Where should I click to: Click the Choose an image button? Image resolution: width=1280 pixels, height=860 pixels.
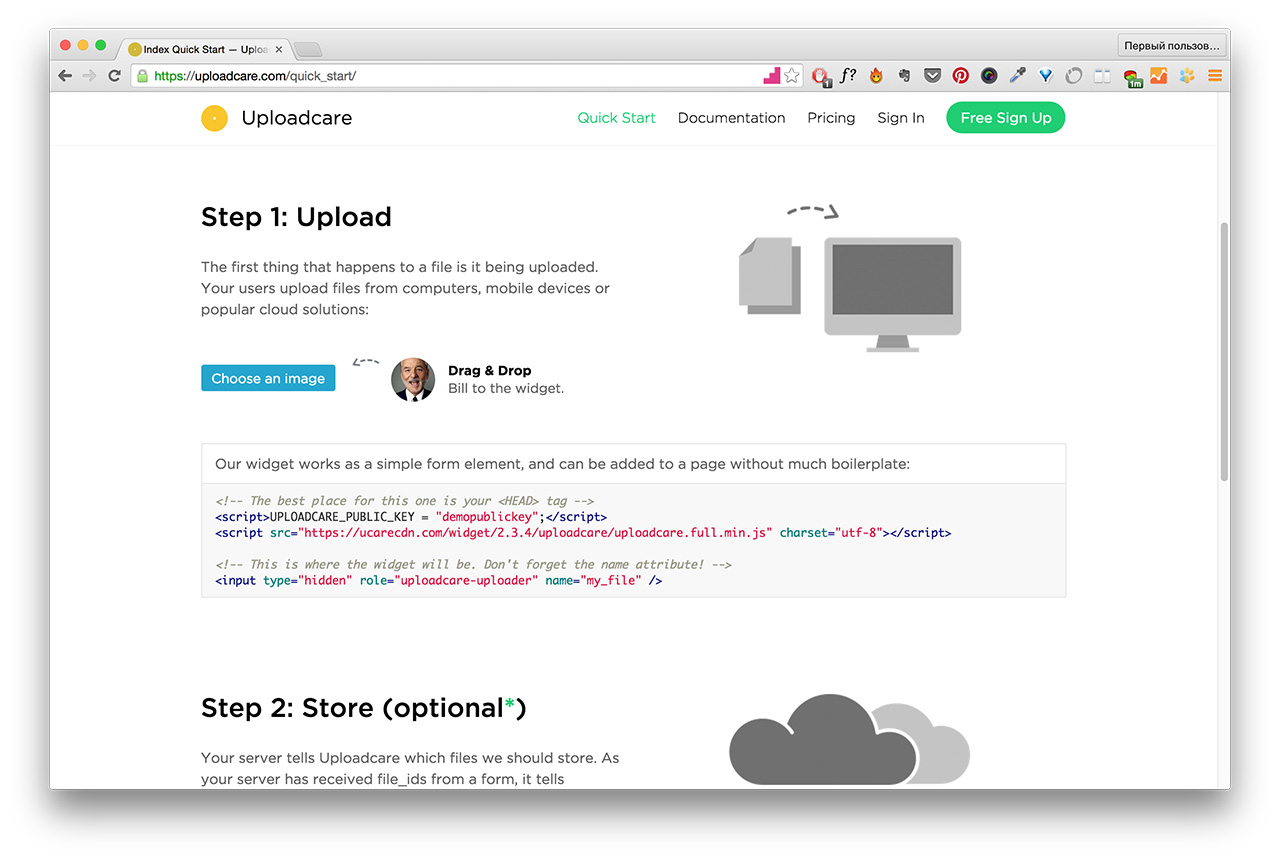click(268, 378)
